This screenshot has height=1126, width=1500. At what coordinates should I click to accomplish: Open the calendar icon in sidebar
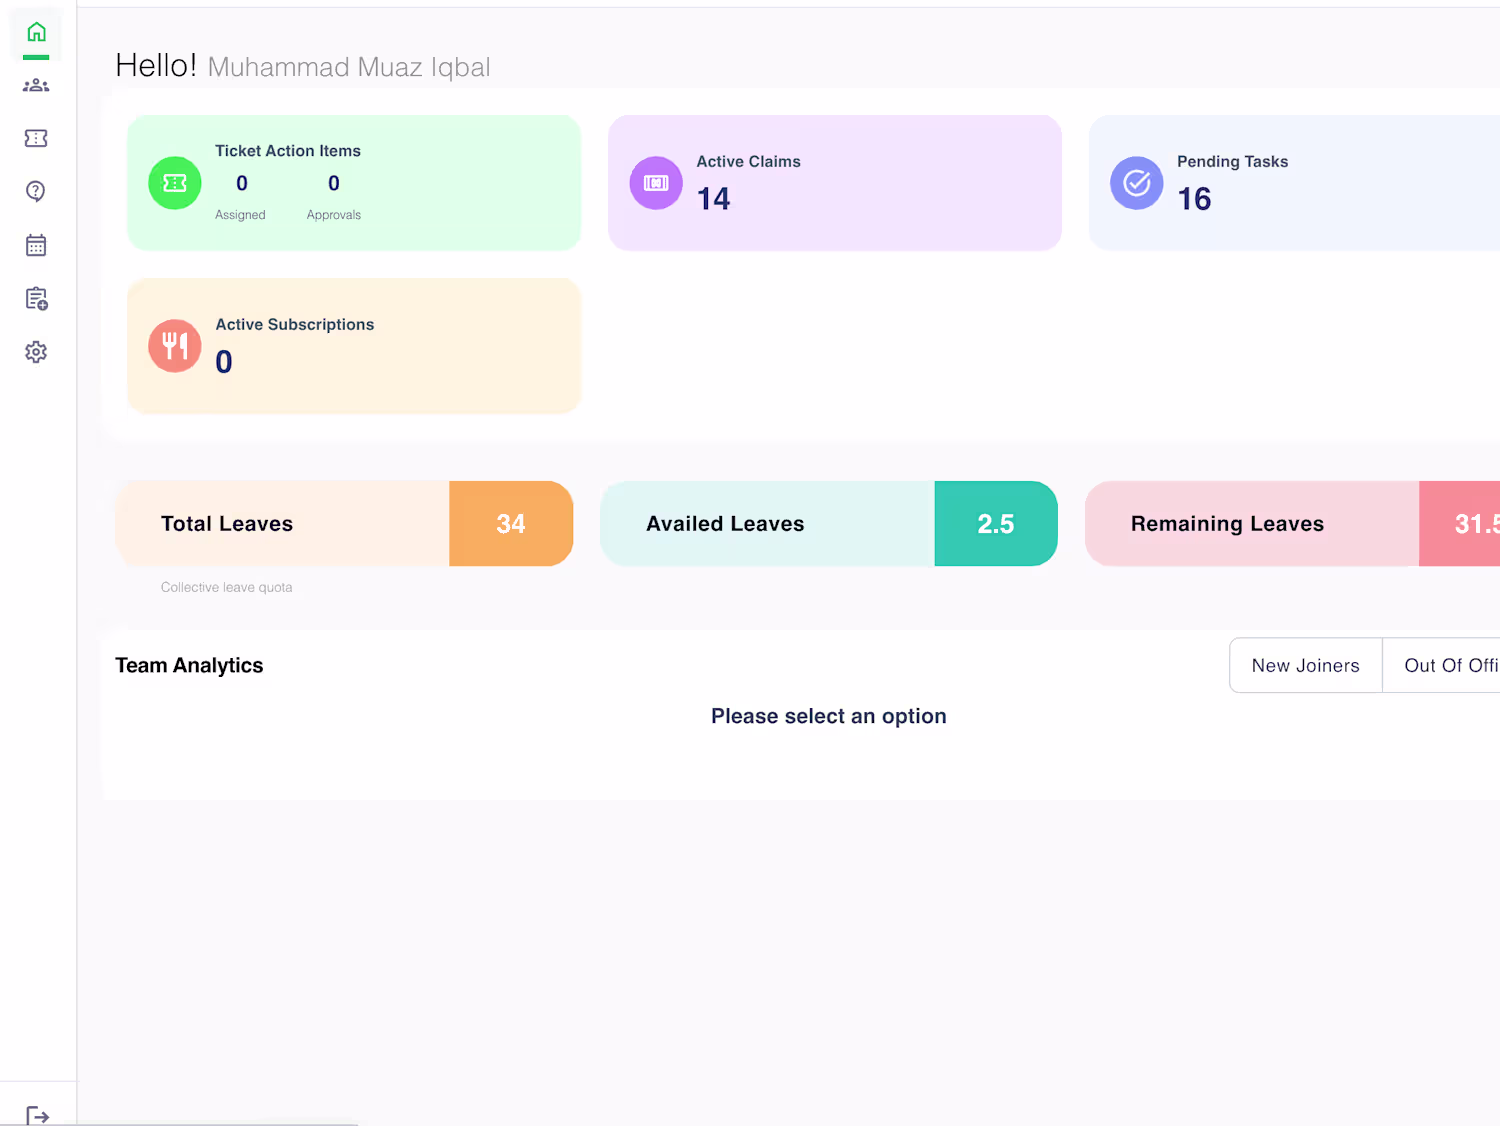36,245
